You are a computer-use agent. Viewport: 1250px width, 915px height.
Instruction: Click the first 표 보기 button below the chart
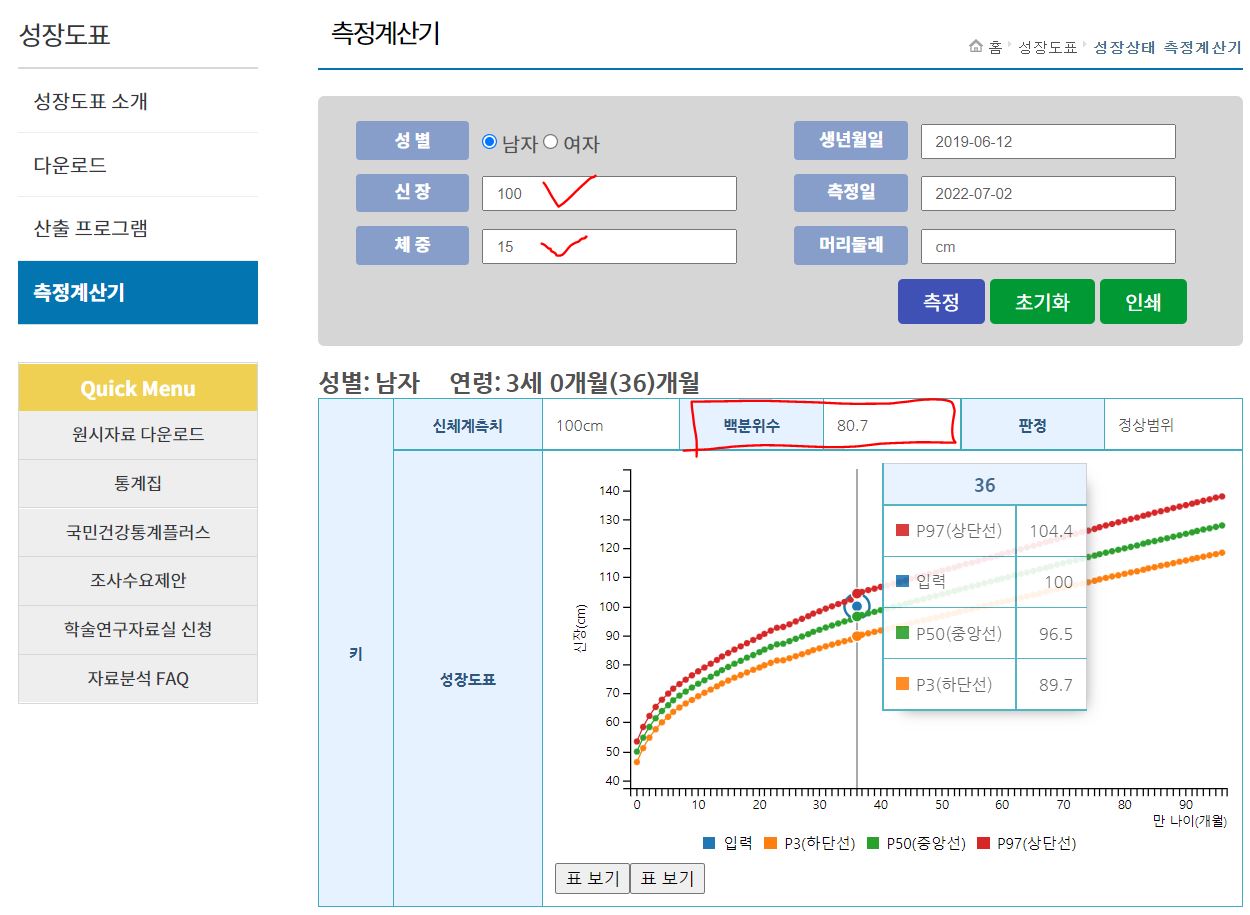pyautogui.click(x=591, y=878)
